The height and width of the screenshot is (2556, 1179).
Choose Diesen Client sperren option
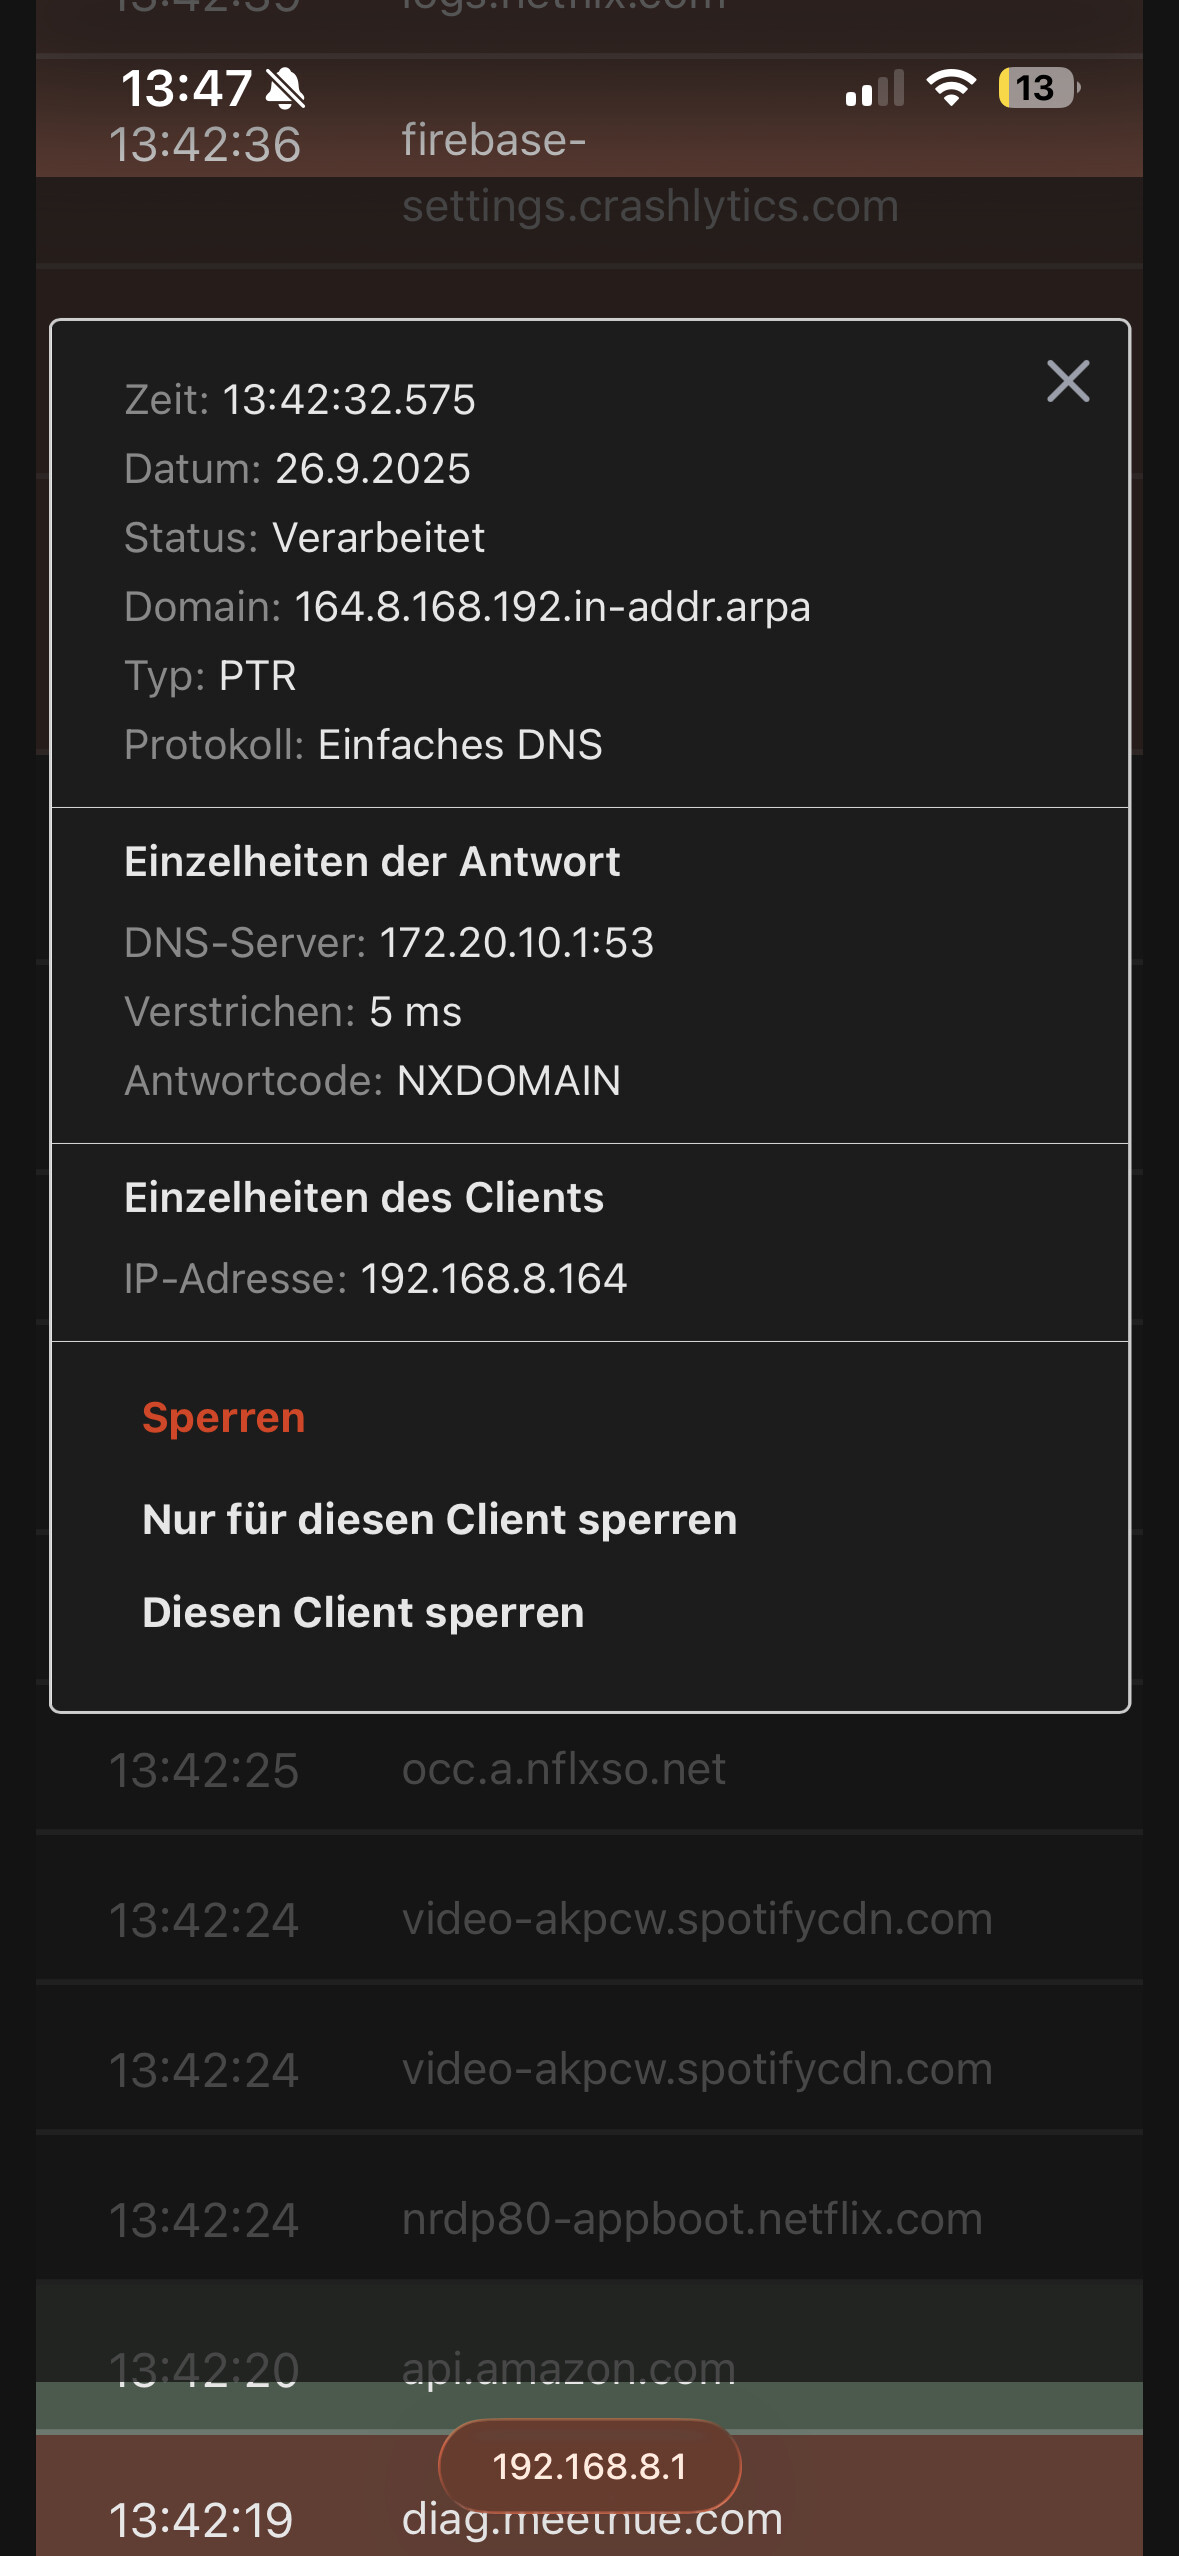click(363, 1612)
